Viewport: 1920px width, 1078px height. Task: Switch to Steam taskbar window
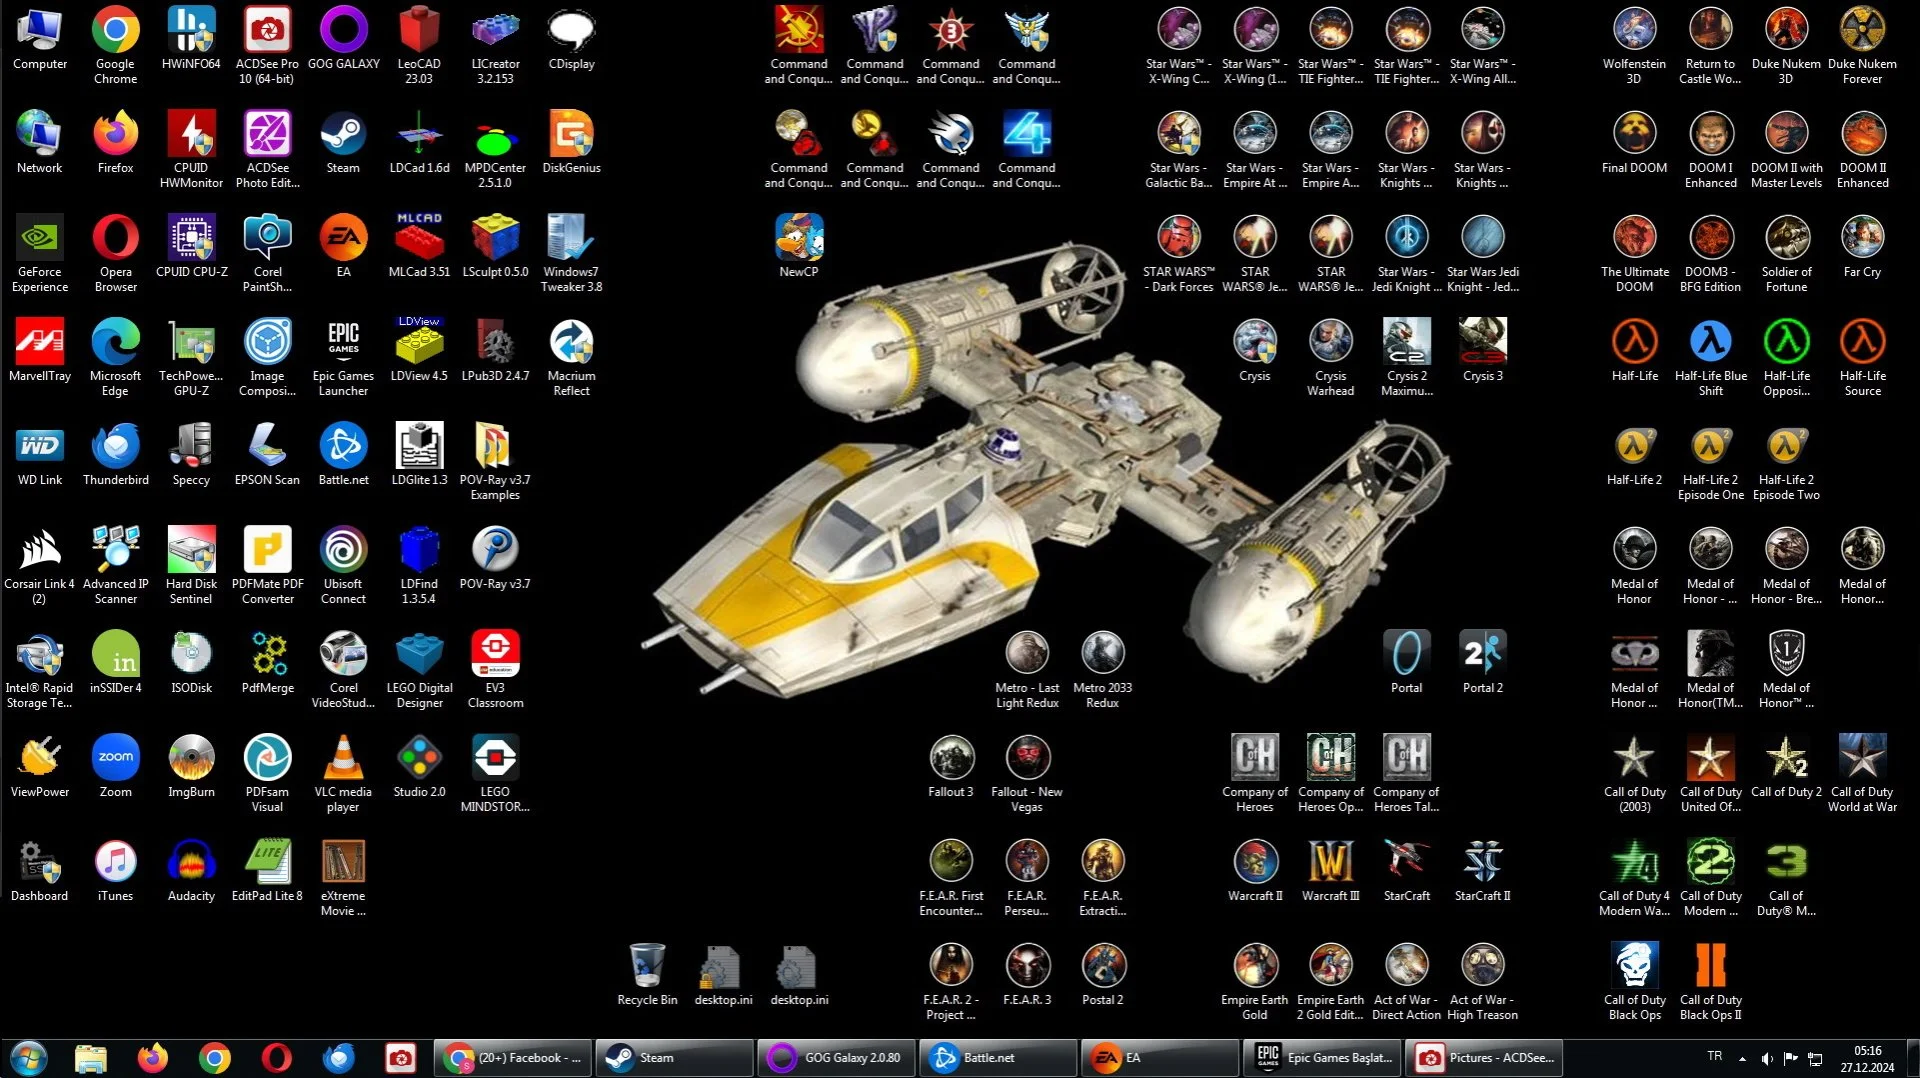point(675,1058)
